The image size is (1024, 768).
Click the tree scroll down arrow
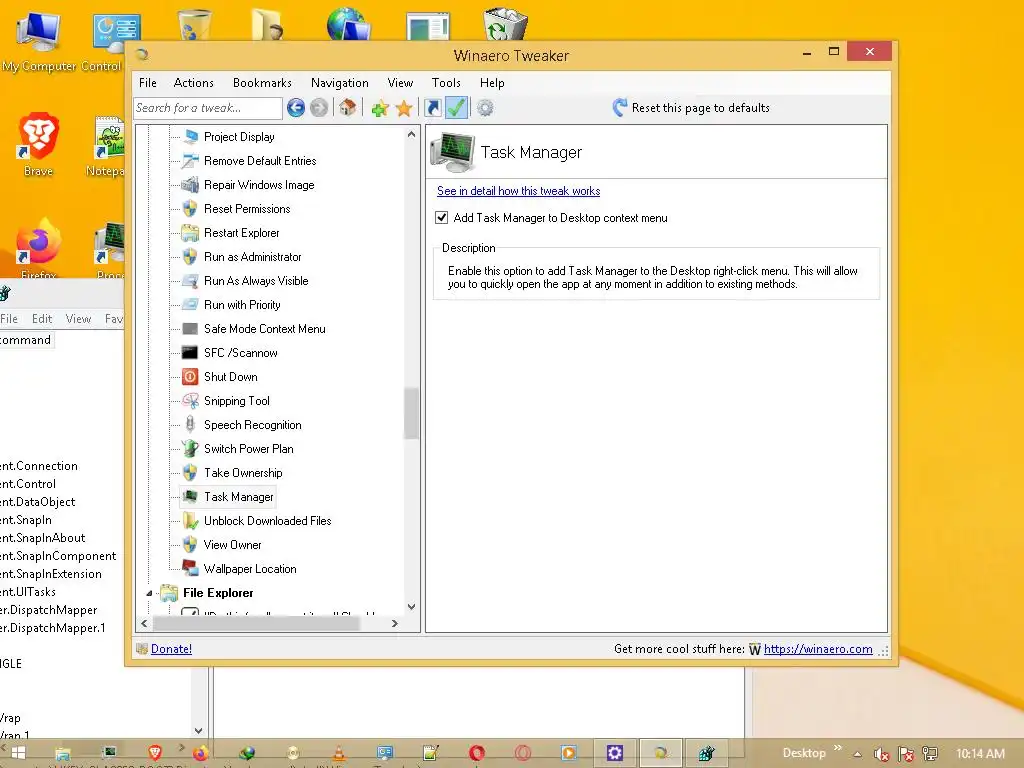[411, 607]
